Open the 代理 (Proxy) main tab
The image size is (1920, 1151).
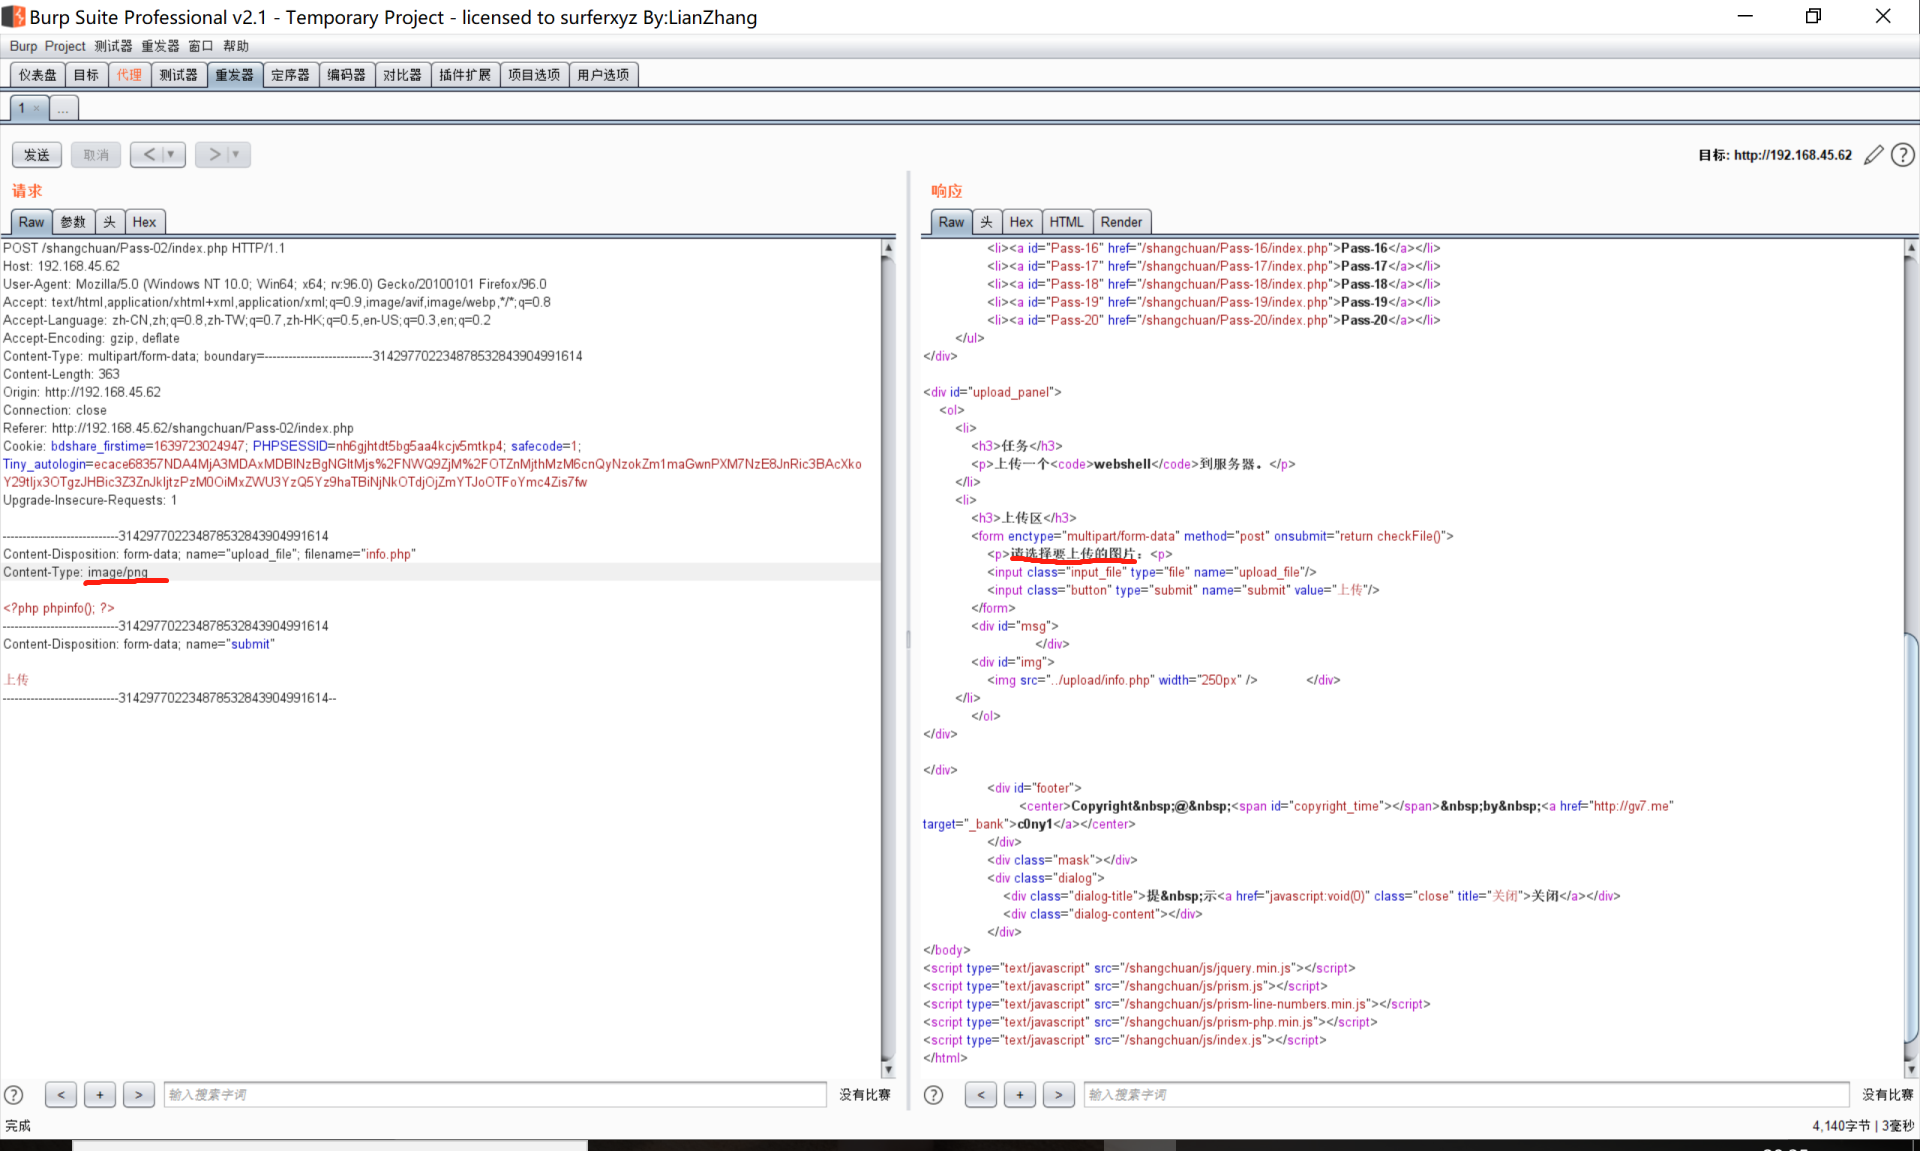[129, 75]
